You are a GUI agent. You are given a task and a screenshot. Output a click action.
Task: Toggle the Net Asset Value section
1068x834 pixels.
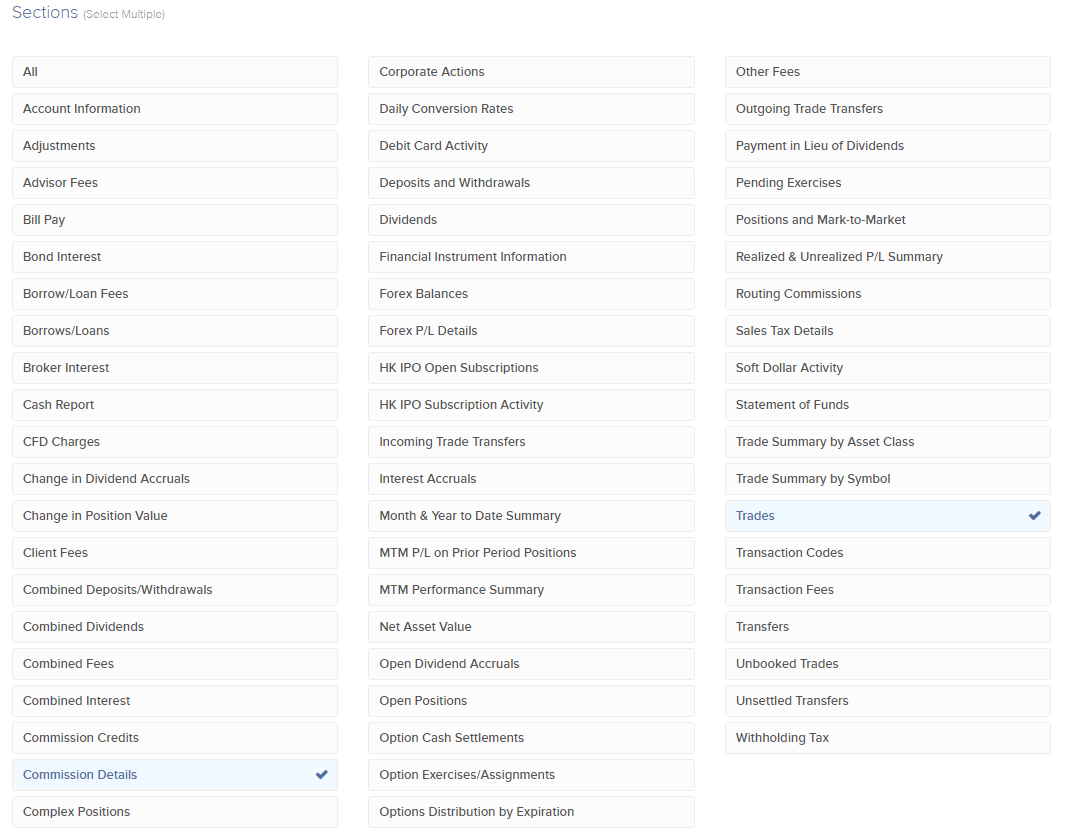click(531, 627)
